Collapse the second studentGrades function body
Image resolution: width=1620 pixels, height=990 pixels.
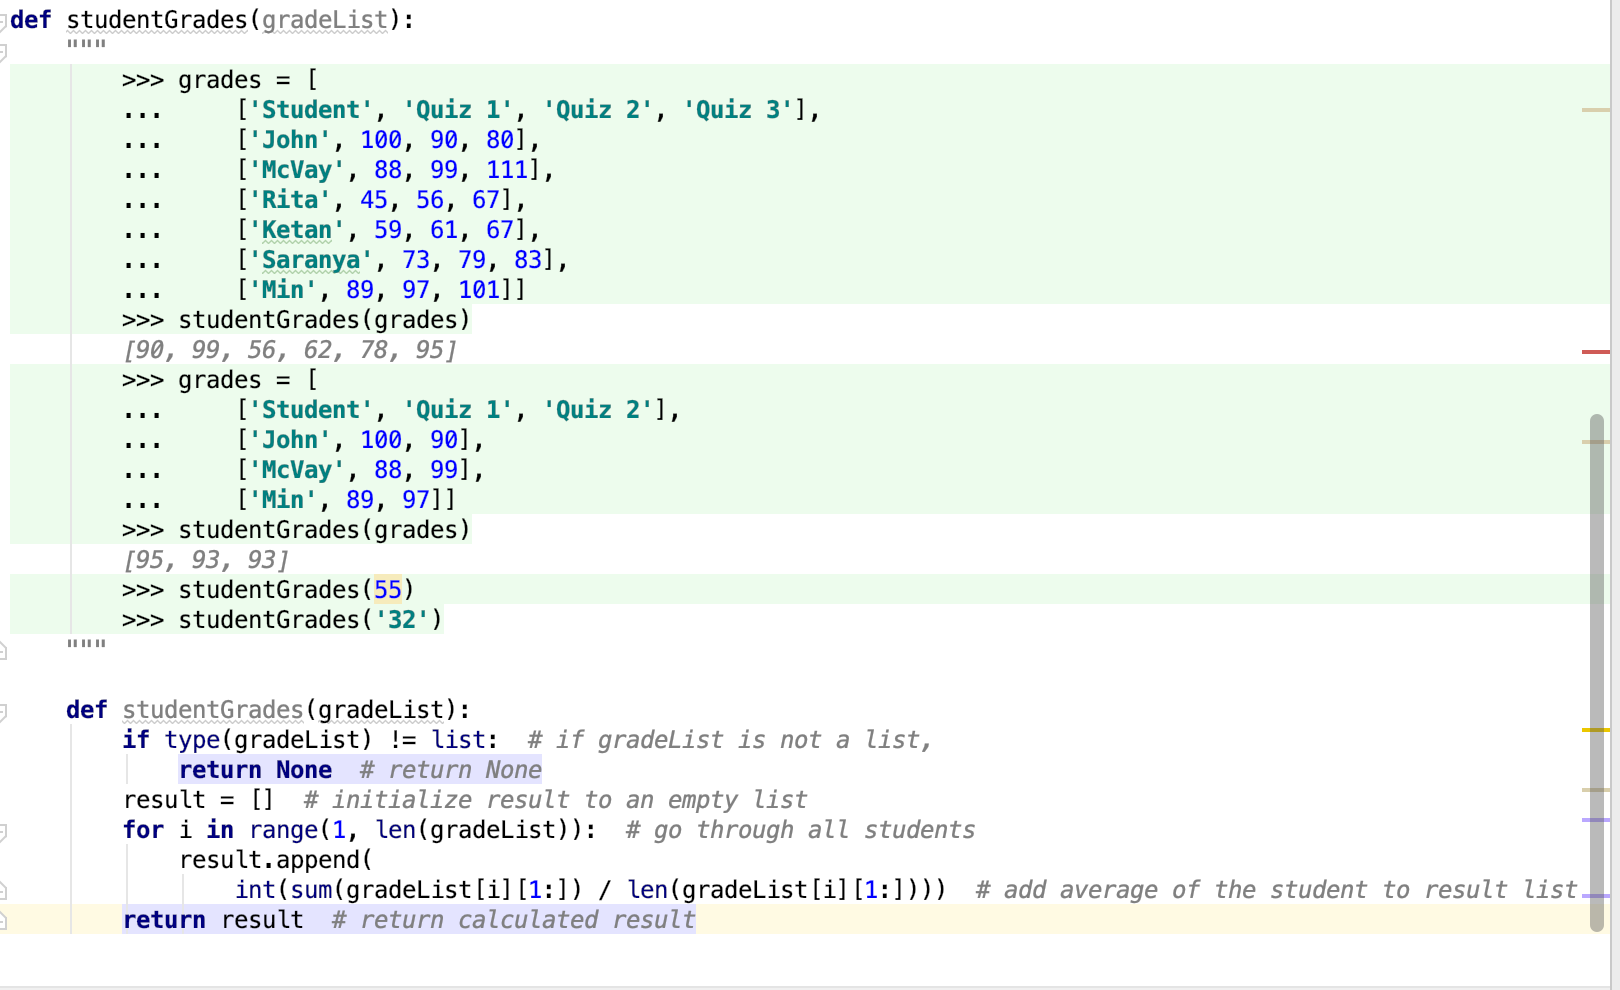(5, 710)
